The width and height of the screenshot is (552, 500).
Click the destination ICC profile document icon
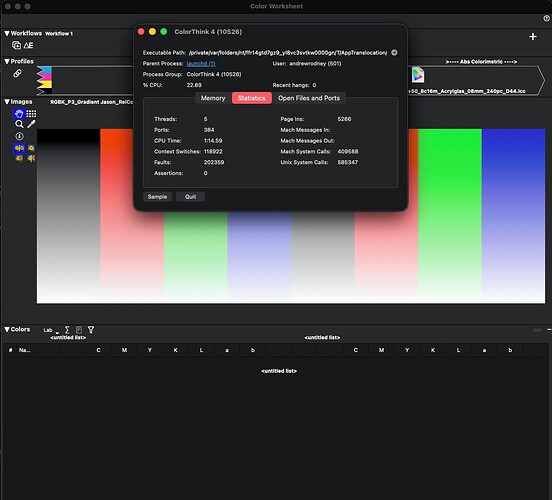point(418,75)
